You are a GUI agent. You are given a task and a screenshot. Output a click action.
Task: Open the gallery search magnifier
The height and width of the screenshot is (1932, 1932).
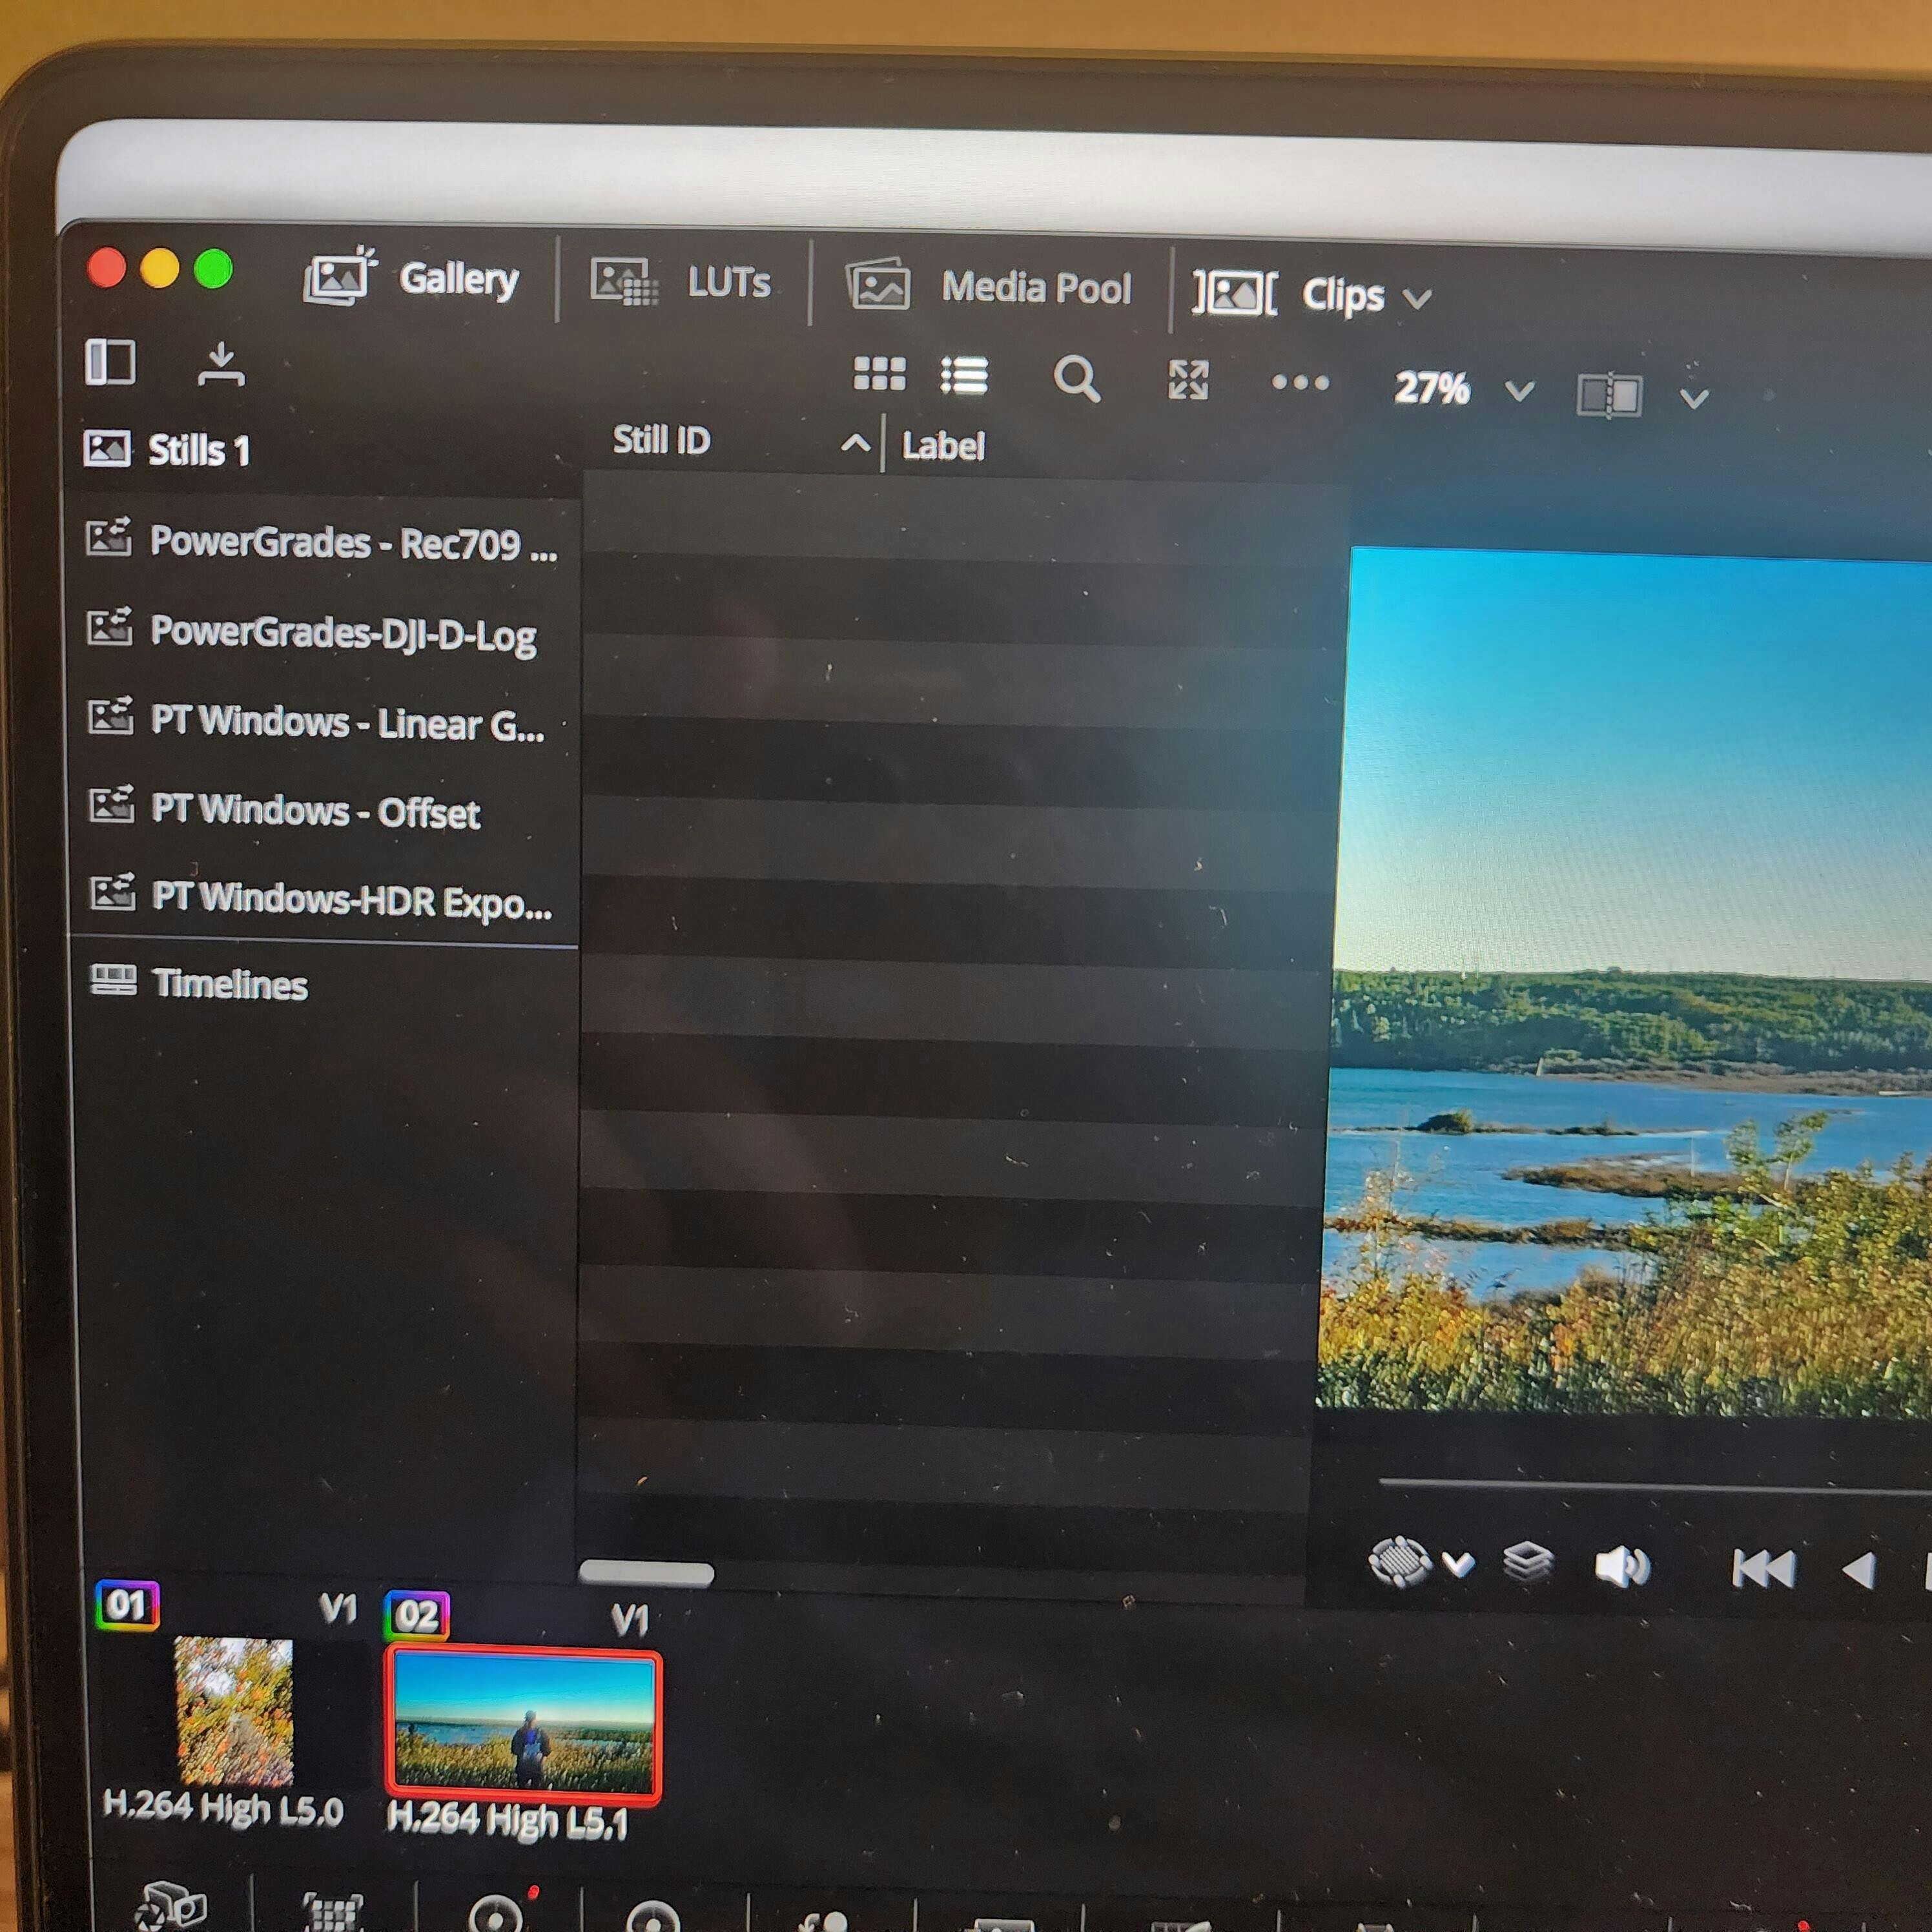[x=1076, y=379]
